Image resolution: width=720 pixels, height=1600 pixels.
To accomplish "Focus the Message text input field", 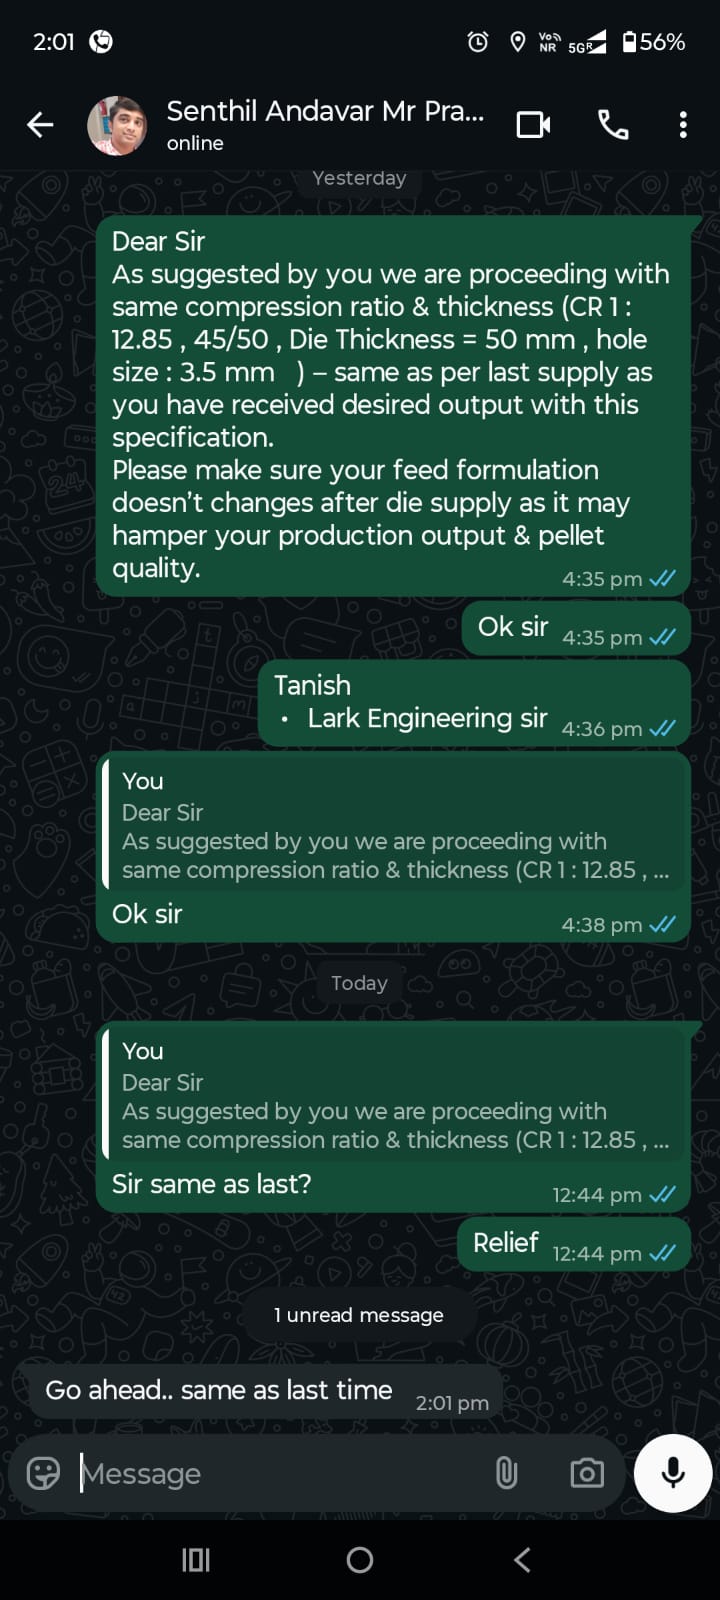I will pyautogui.click(x=280, y=1473).
